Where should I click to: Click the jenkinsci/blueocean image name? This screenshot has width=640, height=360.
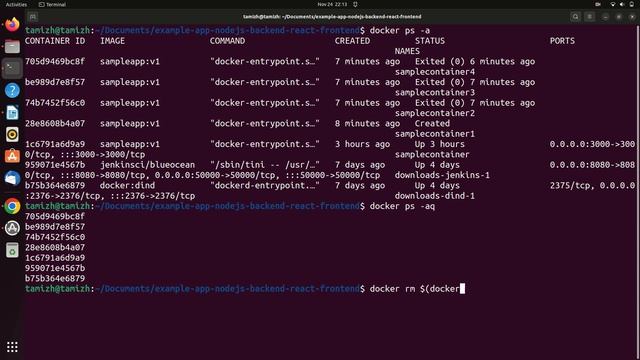pyautogui.click(x=147, y=165)
